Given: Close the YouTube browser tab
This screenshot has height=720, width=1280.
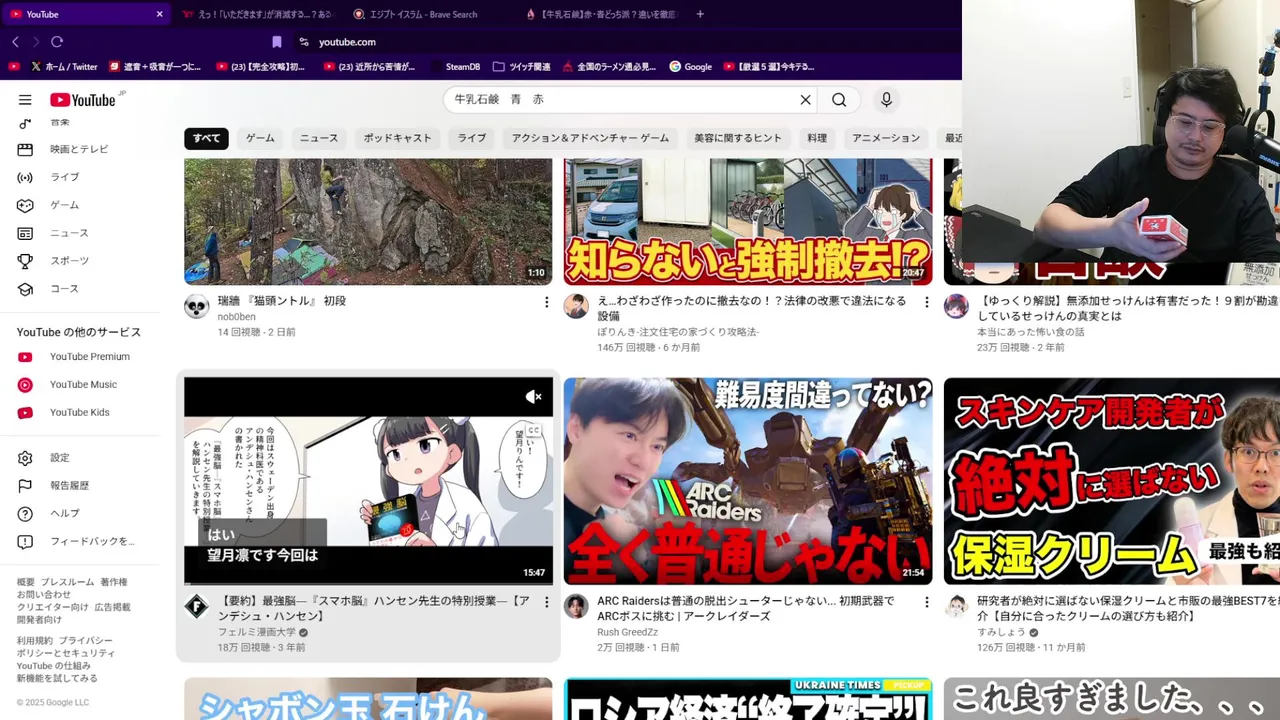Looking at the screenshot, I should coord(159,14).
